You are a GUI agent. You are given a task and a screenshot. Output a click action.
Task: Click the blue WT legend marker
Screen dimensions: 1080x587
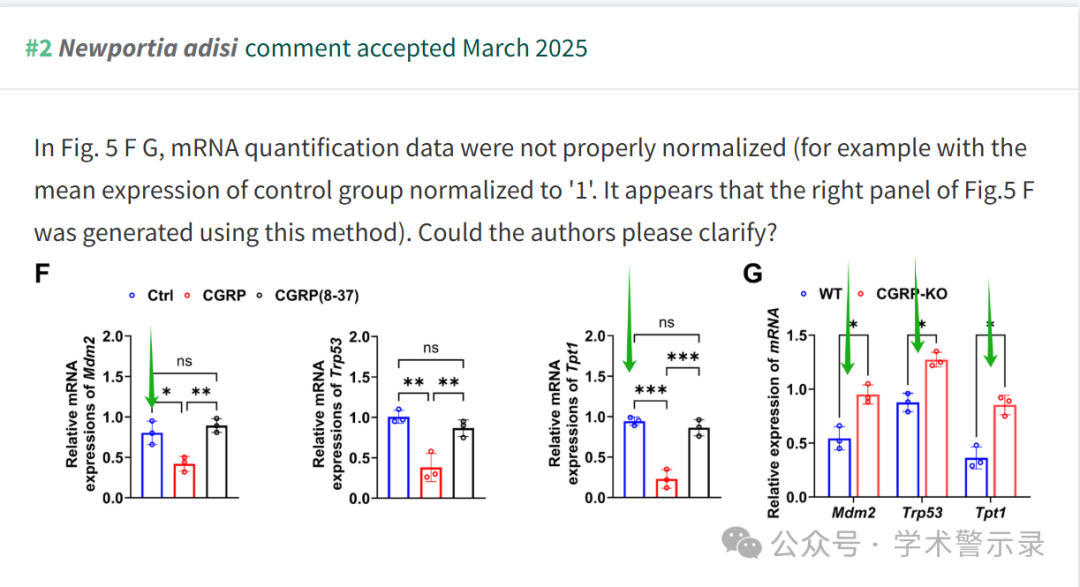pos(803,294)
